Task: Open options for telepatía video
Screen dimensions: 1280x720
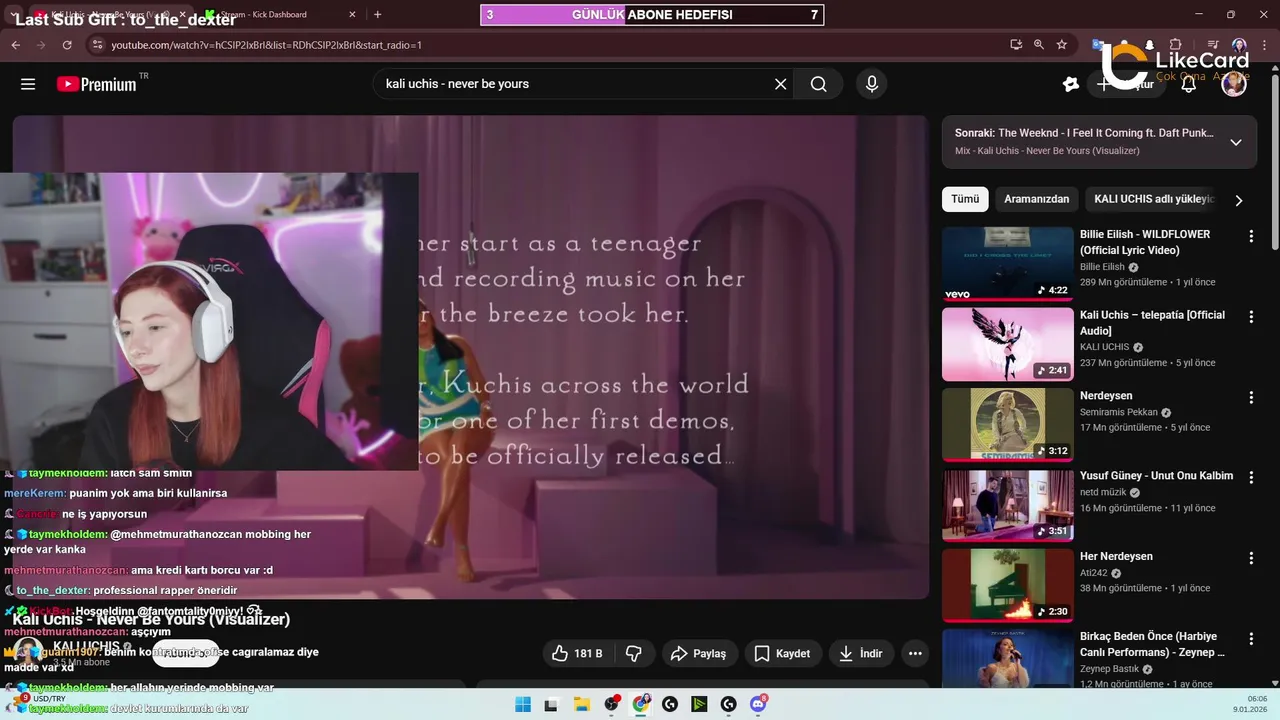Action: [x=1250, y=317]
